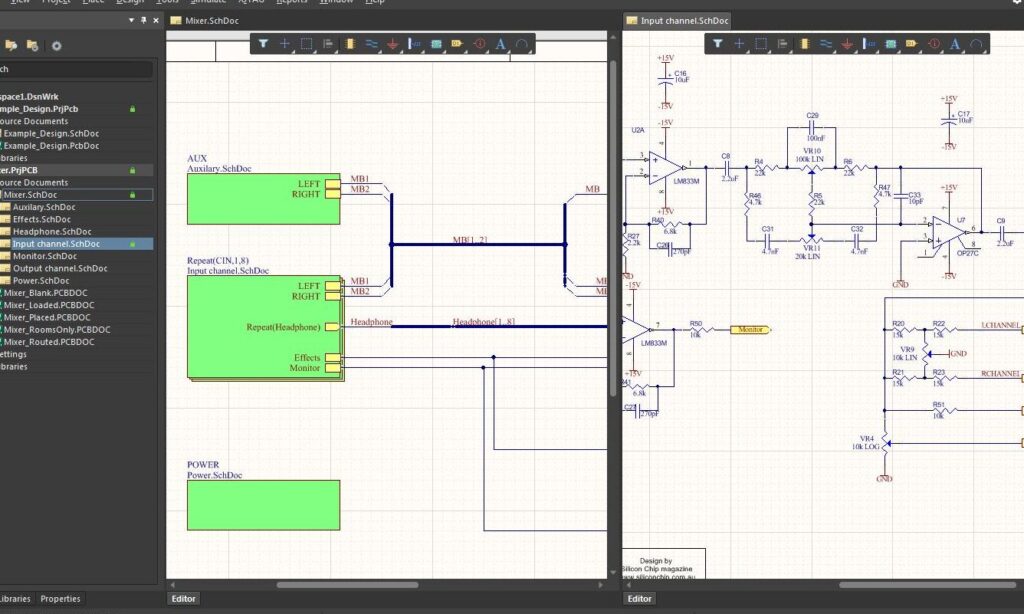Open the Projects panel gear settings icon
The image size is (1024, 614).
point(56,45)
